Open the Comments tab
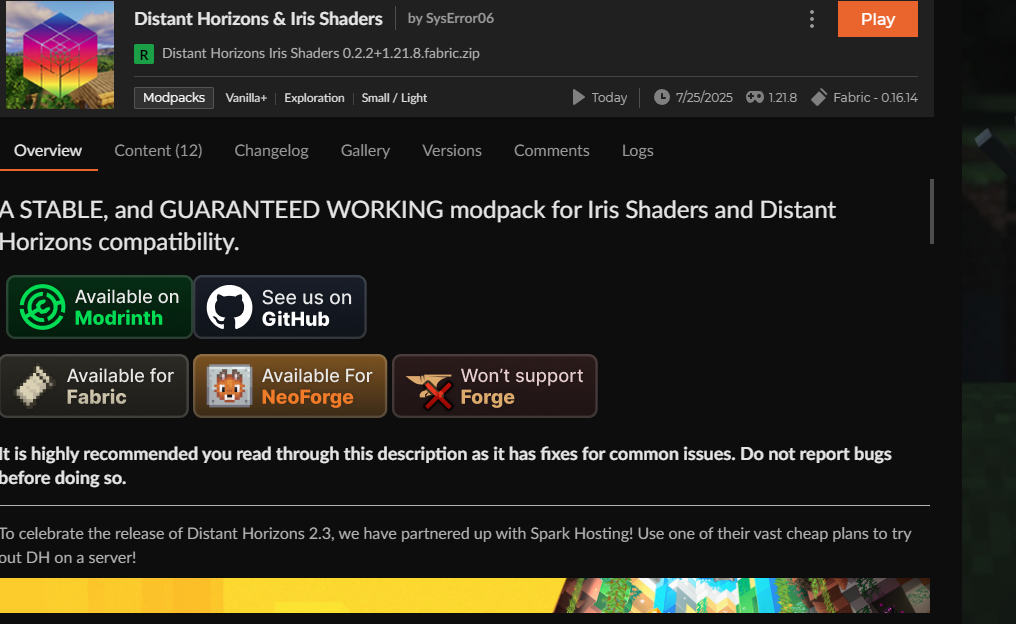 pos(551,150)
